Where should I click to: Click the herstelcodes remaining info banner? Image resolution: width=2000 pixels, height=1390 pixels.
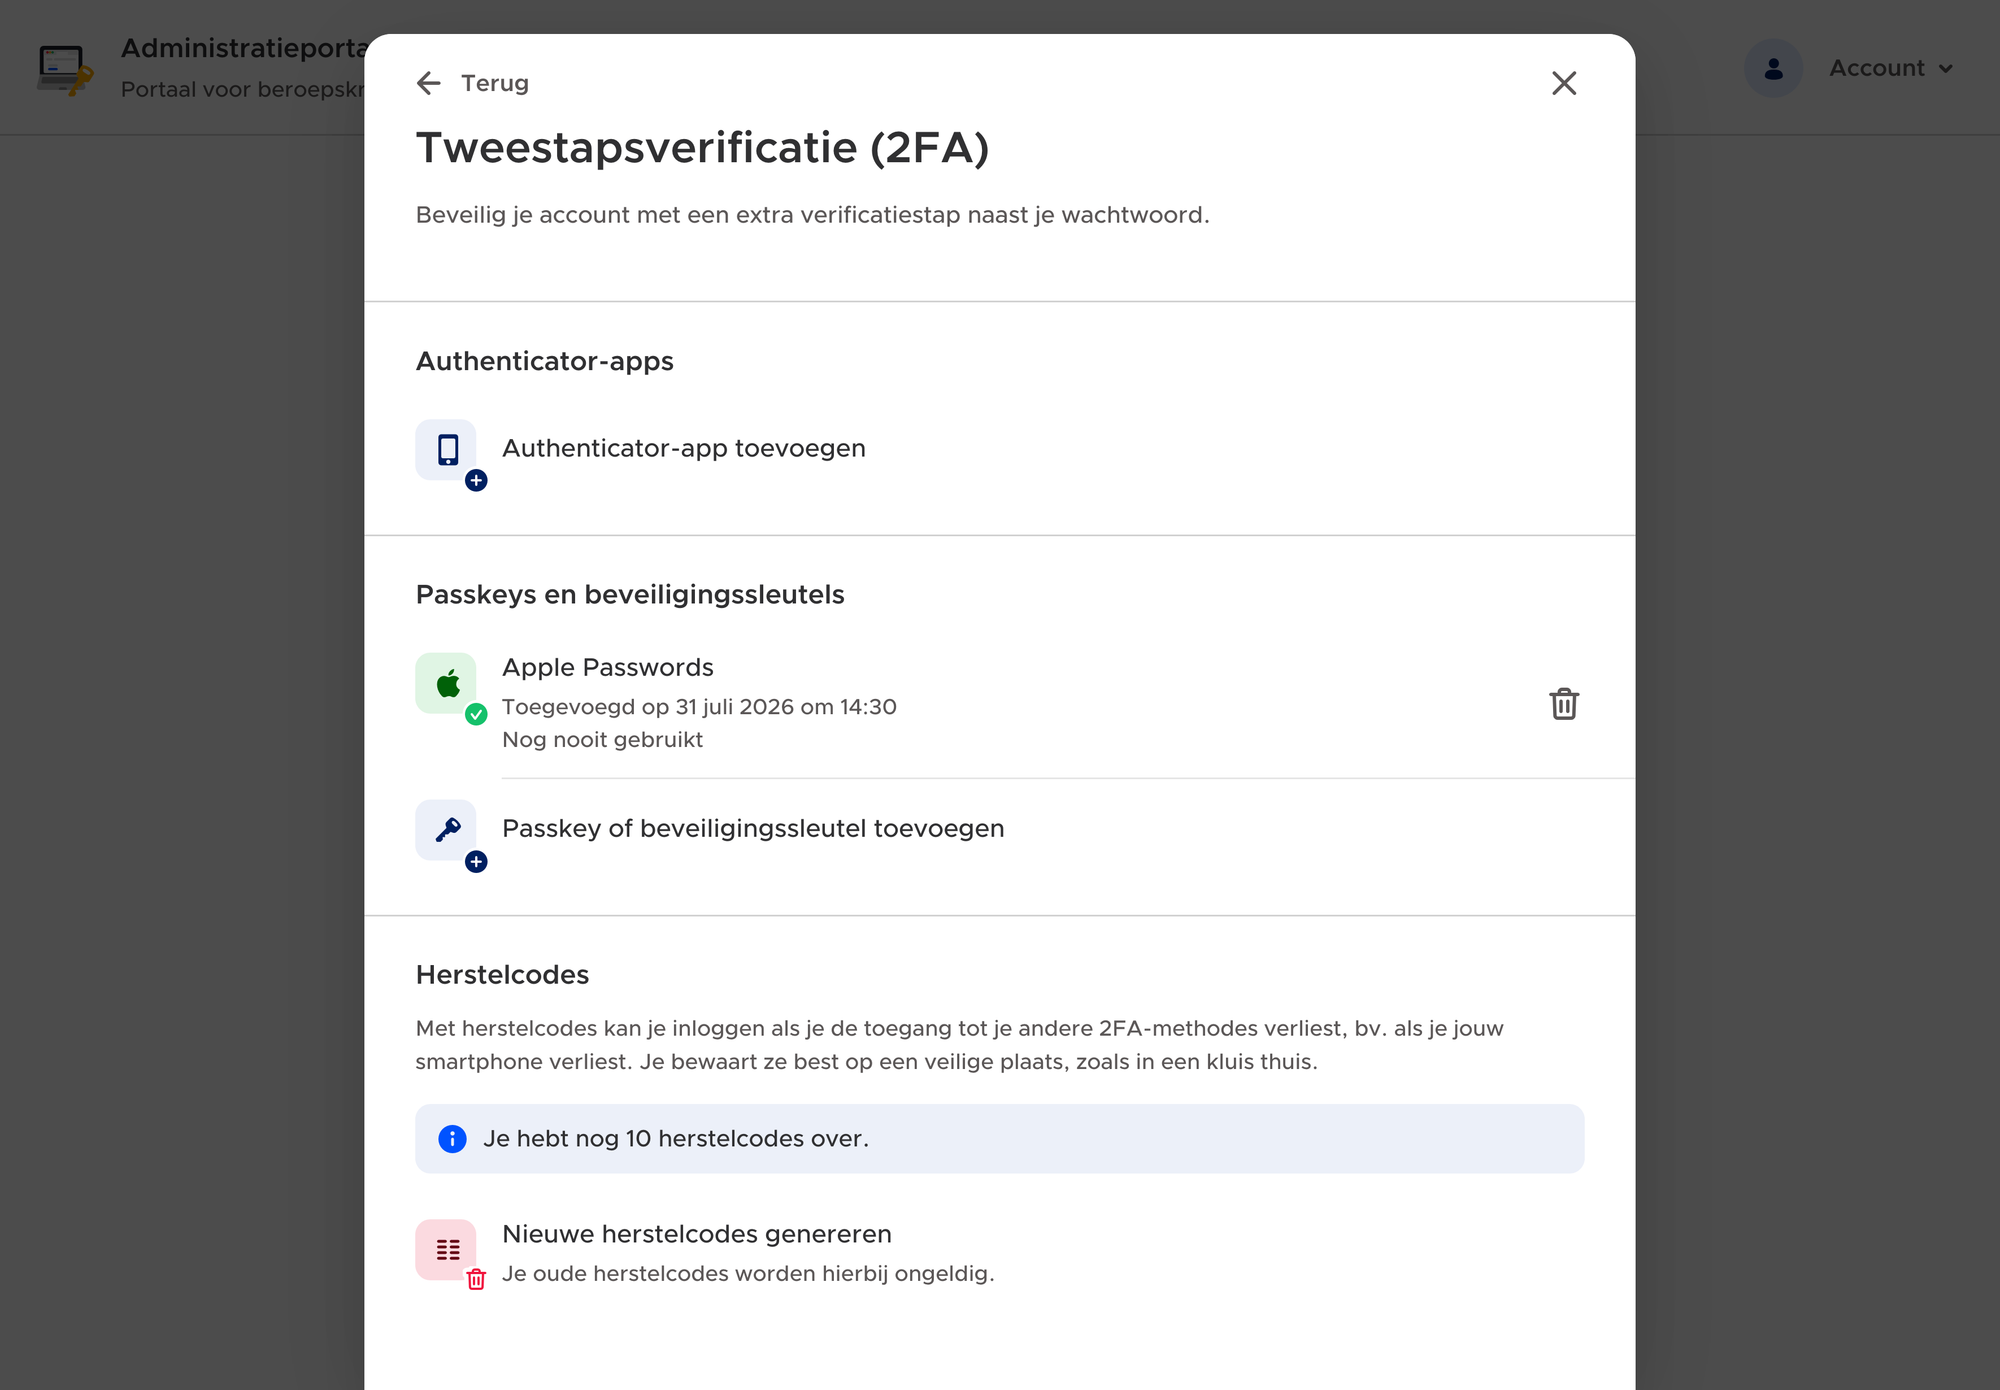click(1000, 1139)
